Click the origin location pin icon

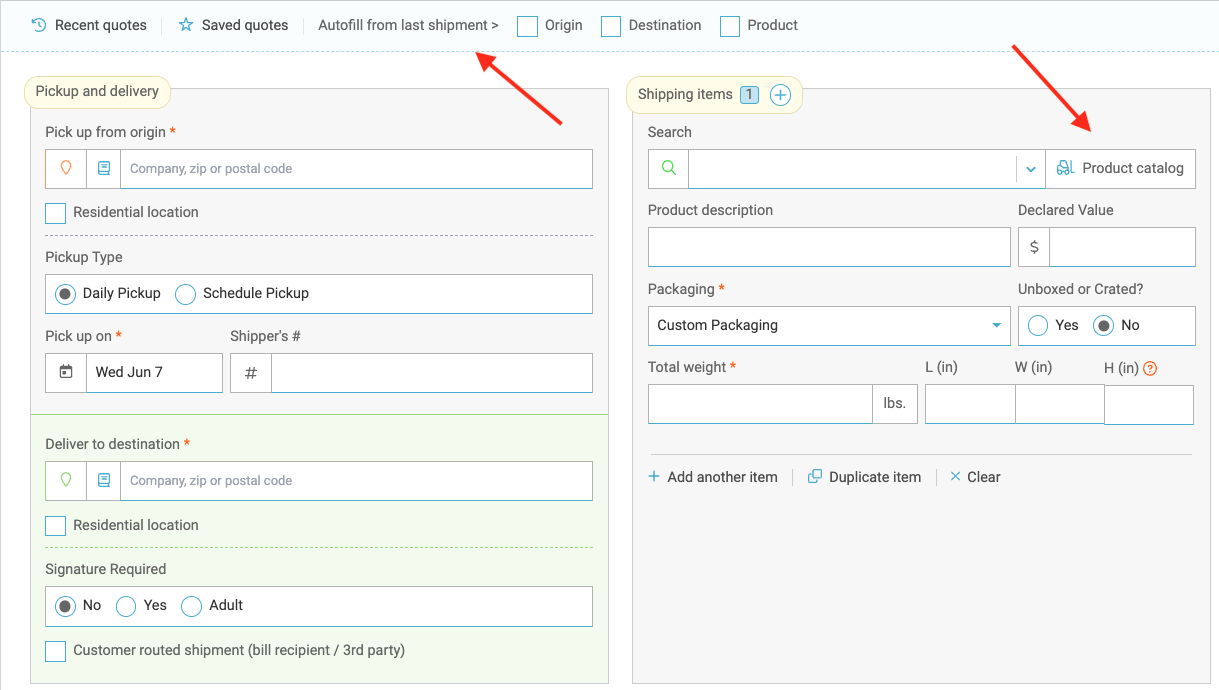[66, 169]
